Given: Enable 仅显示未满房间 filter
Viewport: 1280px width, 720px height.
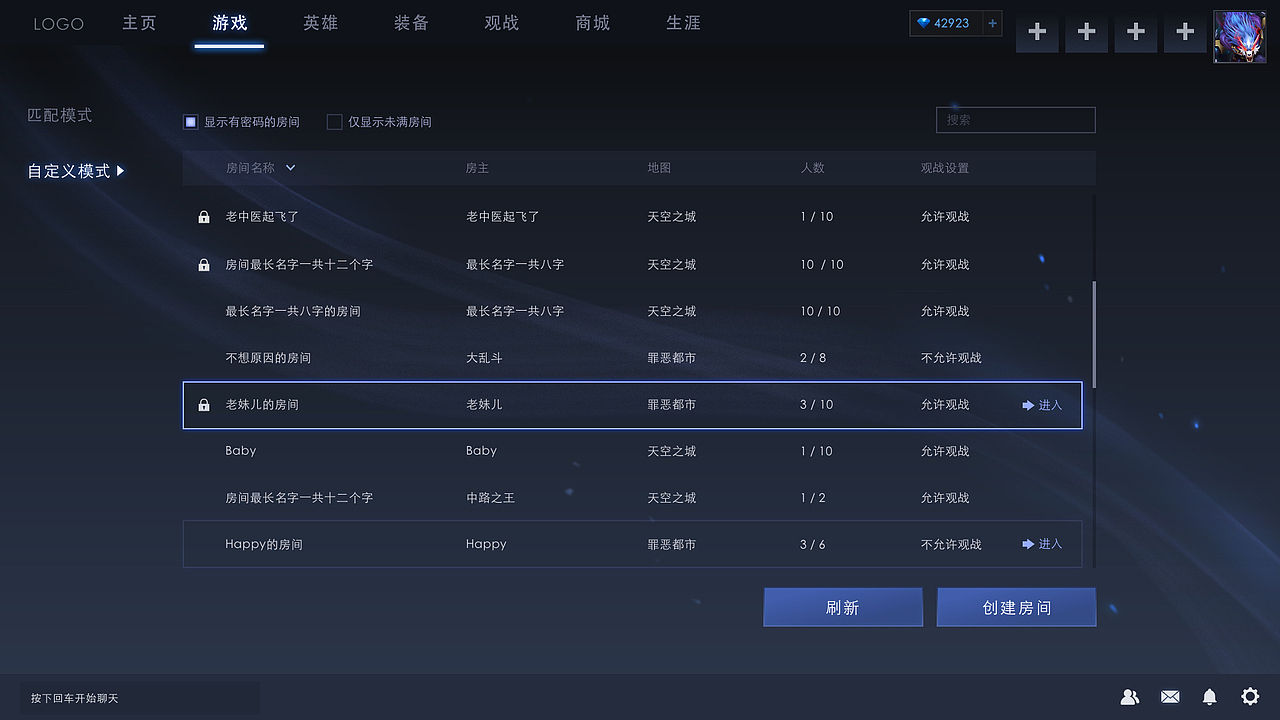Looking at the screenshot, I should pos(335,121).
